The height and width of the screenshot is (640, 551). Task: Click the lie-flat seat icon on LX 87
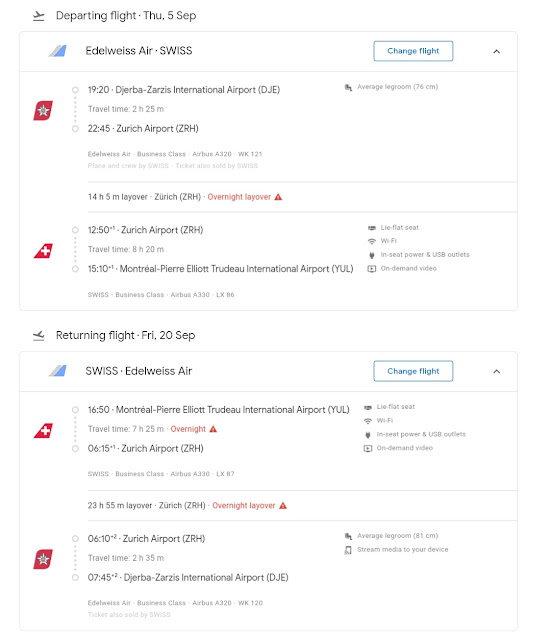click(x=368, y=407)
